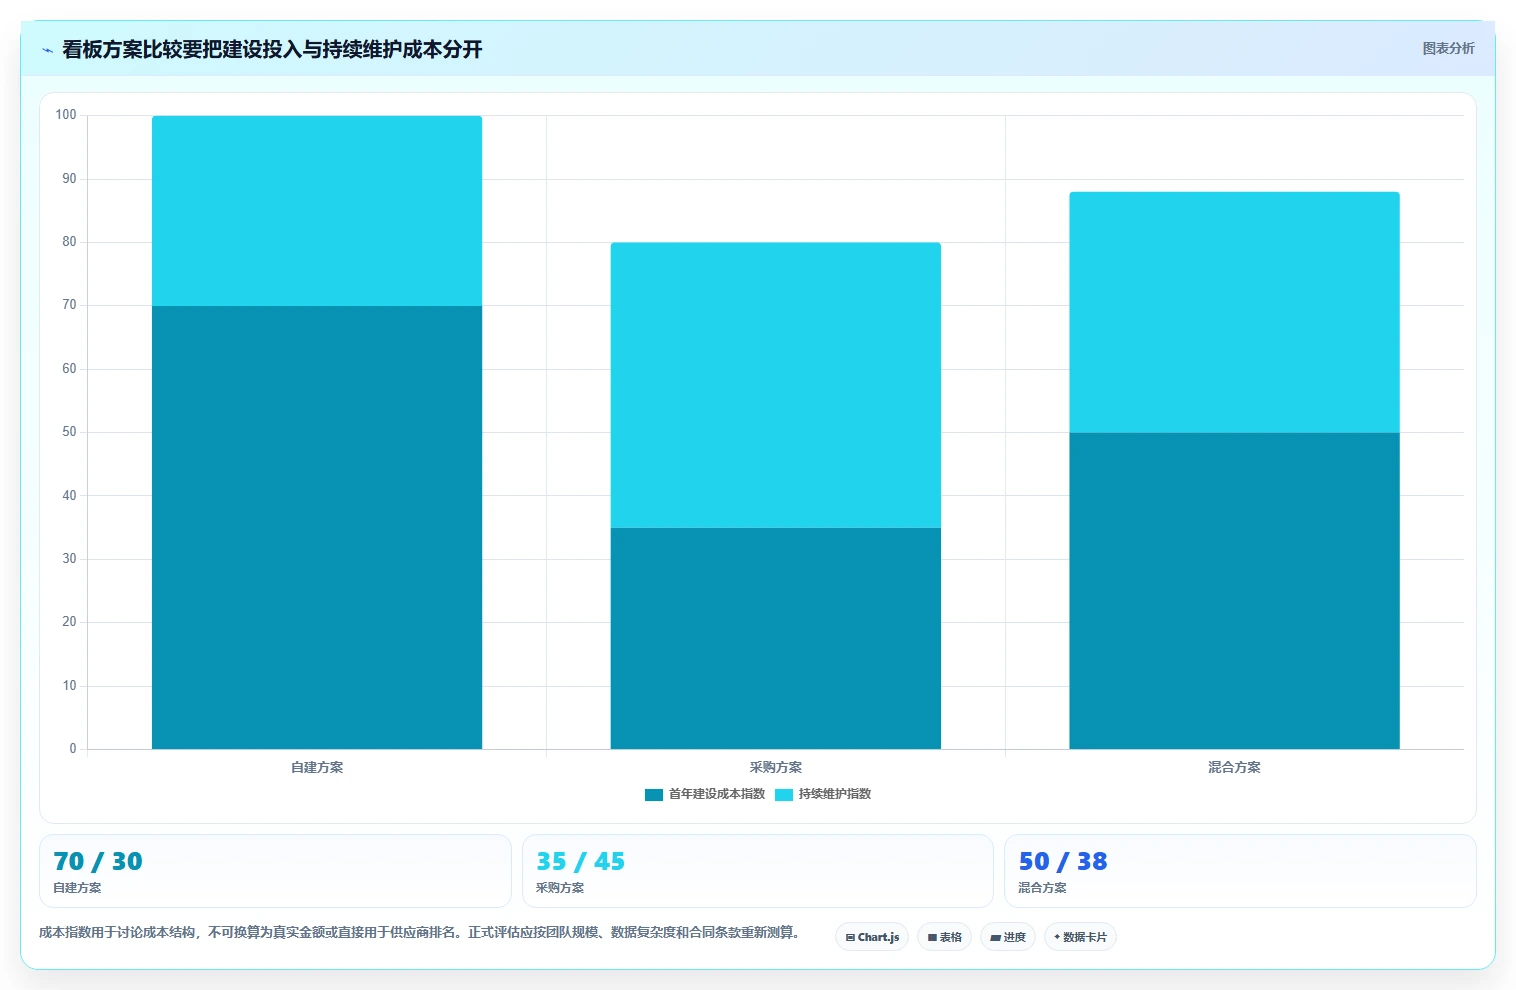Select the 数据卡片 tag chip
Viewport: 1516px width, 990px height.
[1080, 937]
